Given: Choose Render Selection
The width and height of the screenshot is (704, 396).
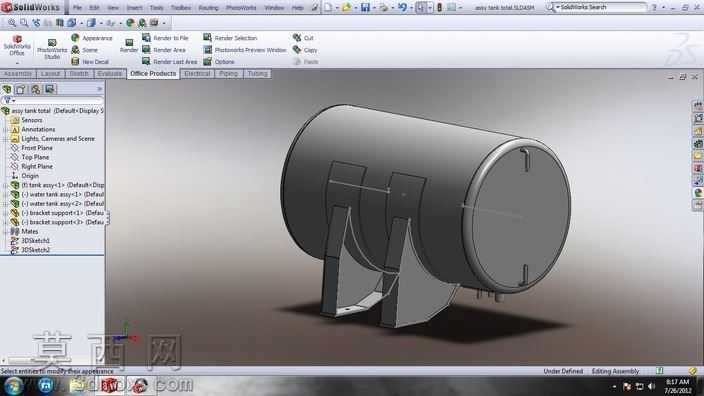Looking at the screenshot, I should [230, 38].
